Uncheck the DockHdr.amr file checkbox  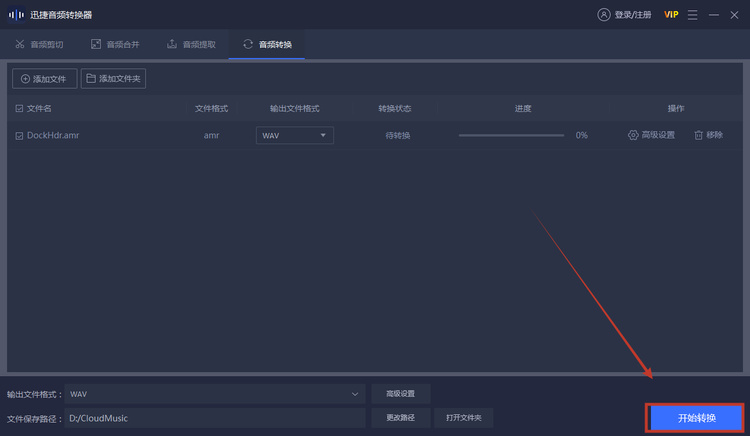point(19,136)
